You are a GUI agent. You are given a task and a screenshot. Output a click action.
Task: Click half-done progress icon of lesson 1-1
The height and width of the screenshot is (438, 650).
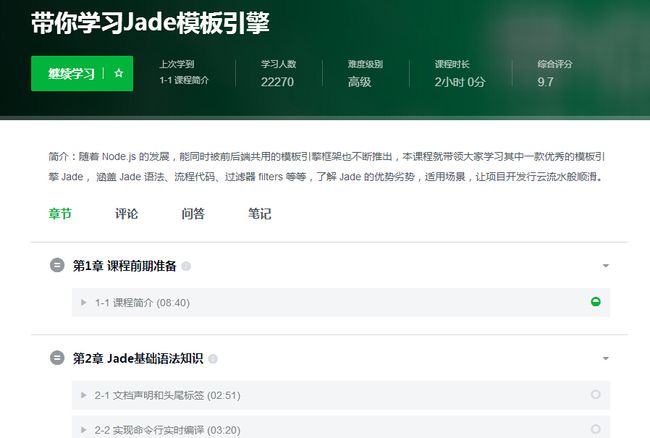pyautogui.click(x=596, y=302)
